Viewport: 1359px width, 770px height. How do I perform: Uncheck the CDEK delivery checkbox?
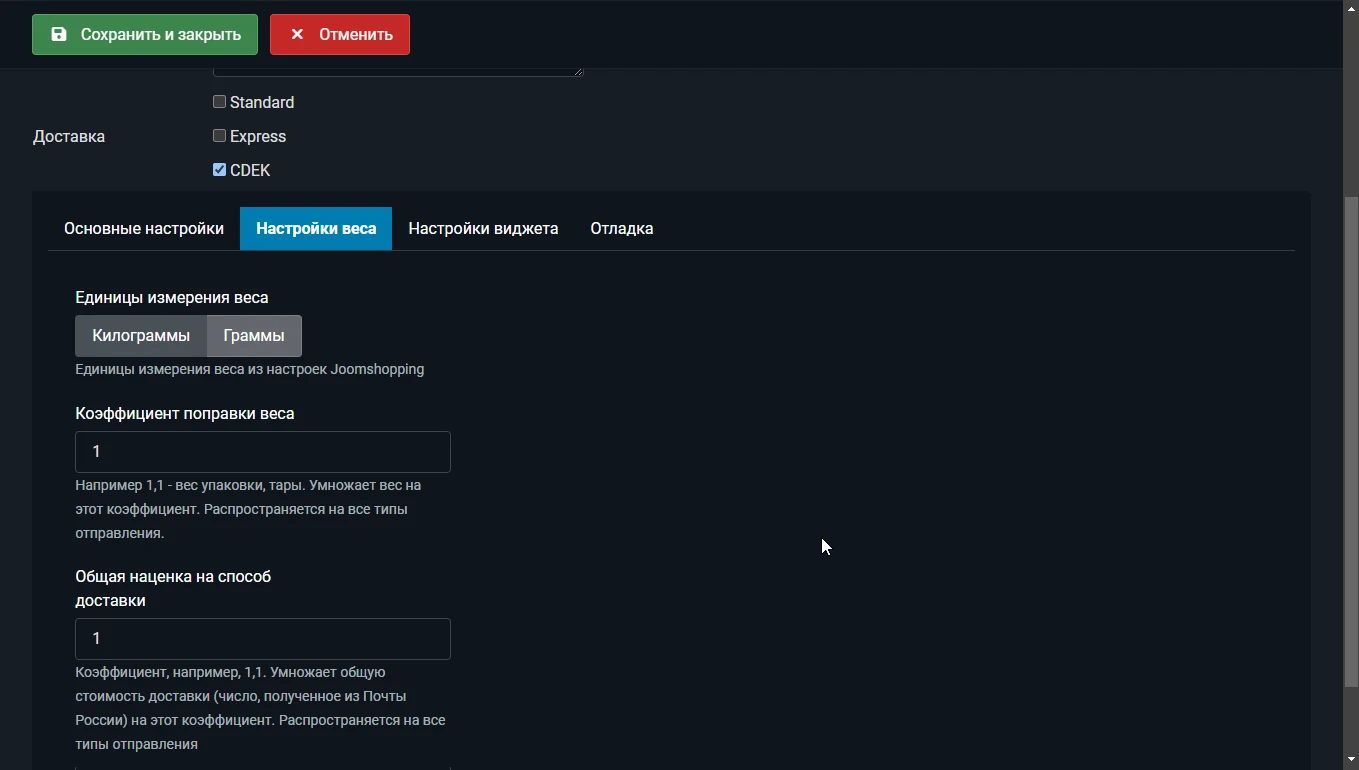coord(219,170)
